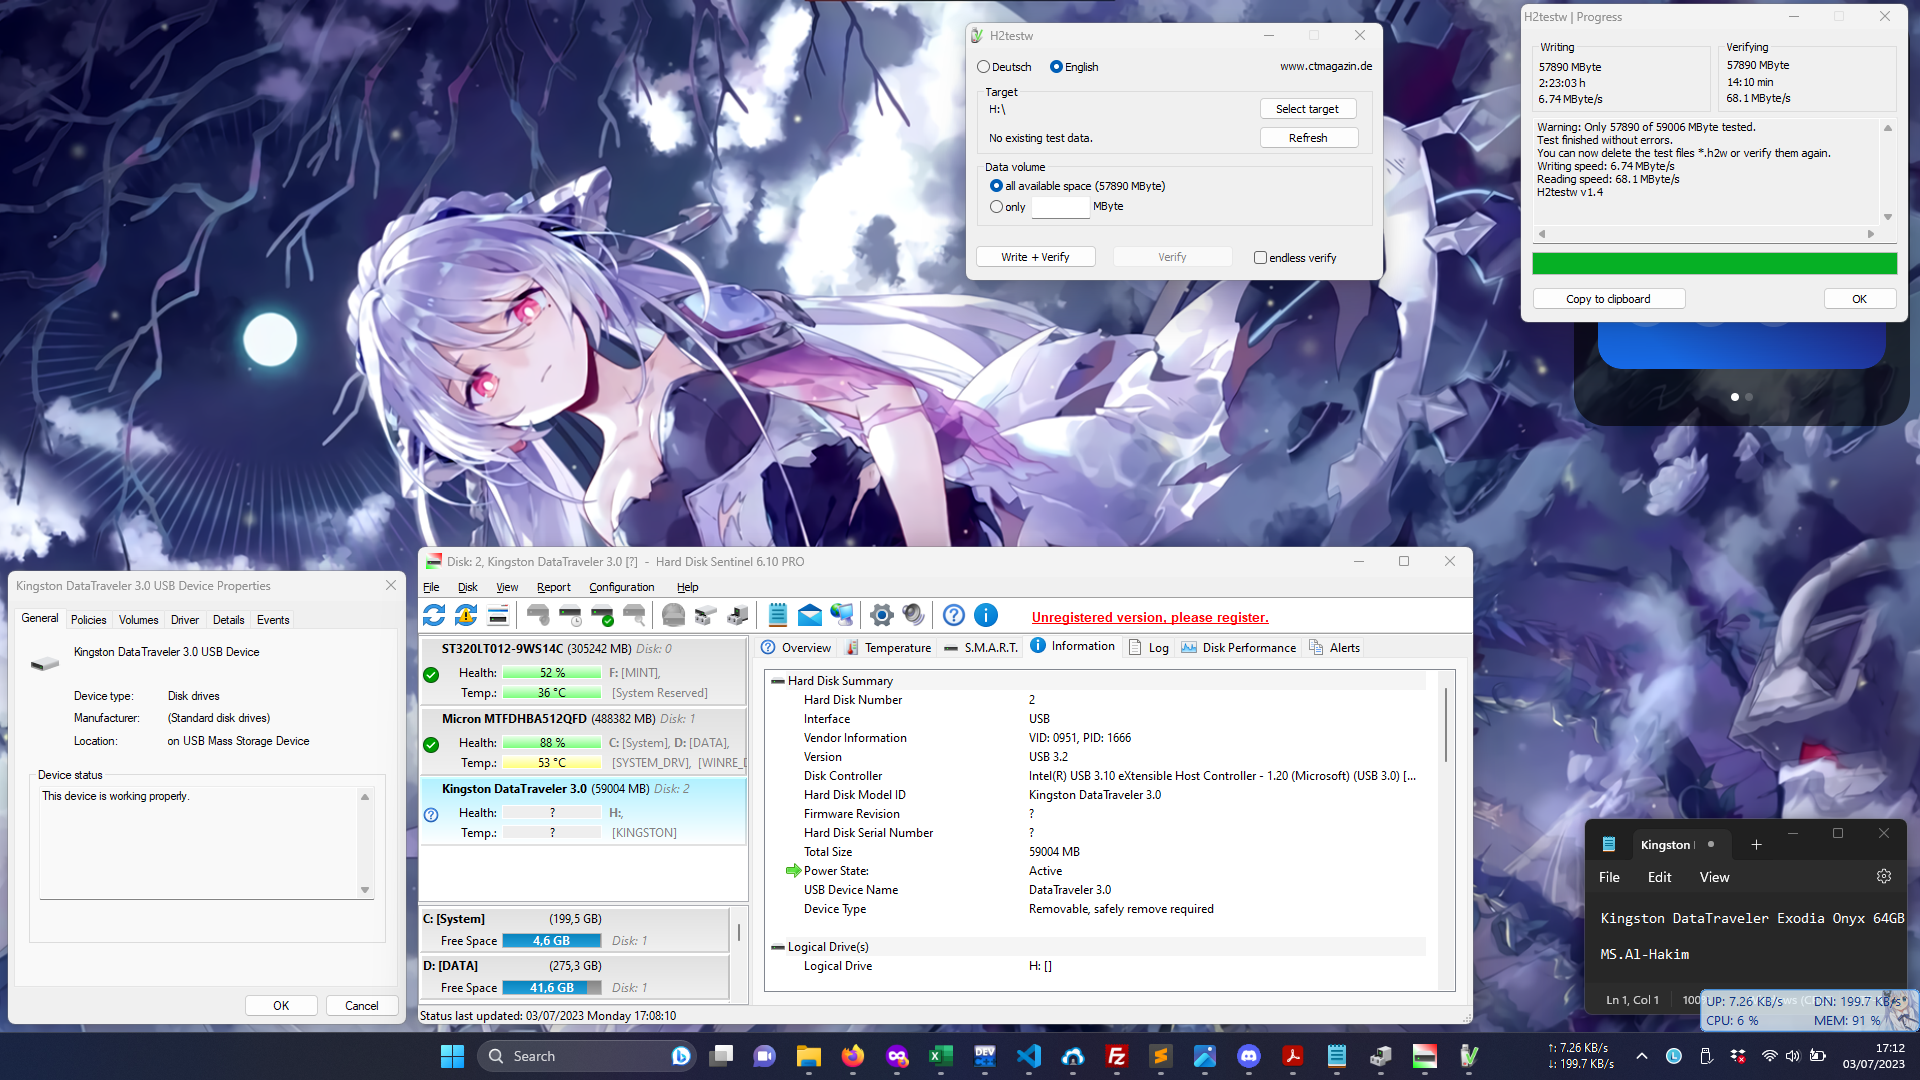This screenshot has width=1920, height=1080.
Task: Click the refresh-with-warning icon in Hard Disk Sentinel toolbar
Action: point(466,615)
